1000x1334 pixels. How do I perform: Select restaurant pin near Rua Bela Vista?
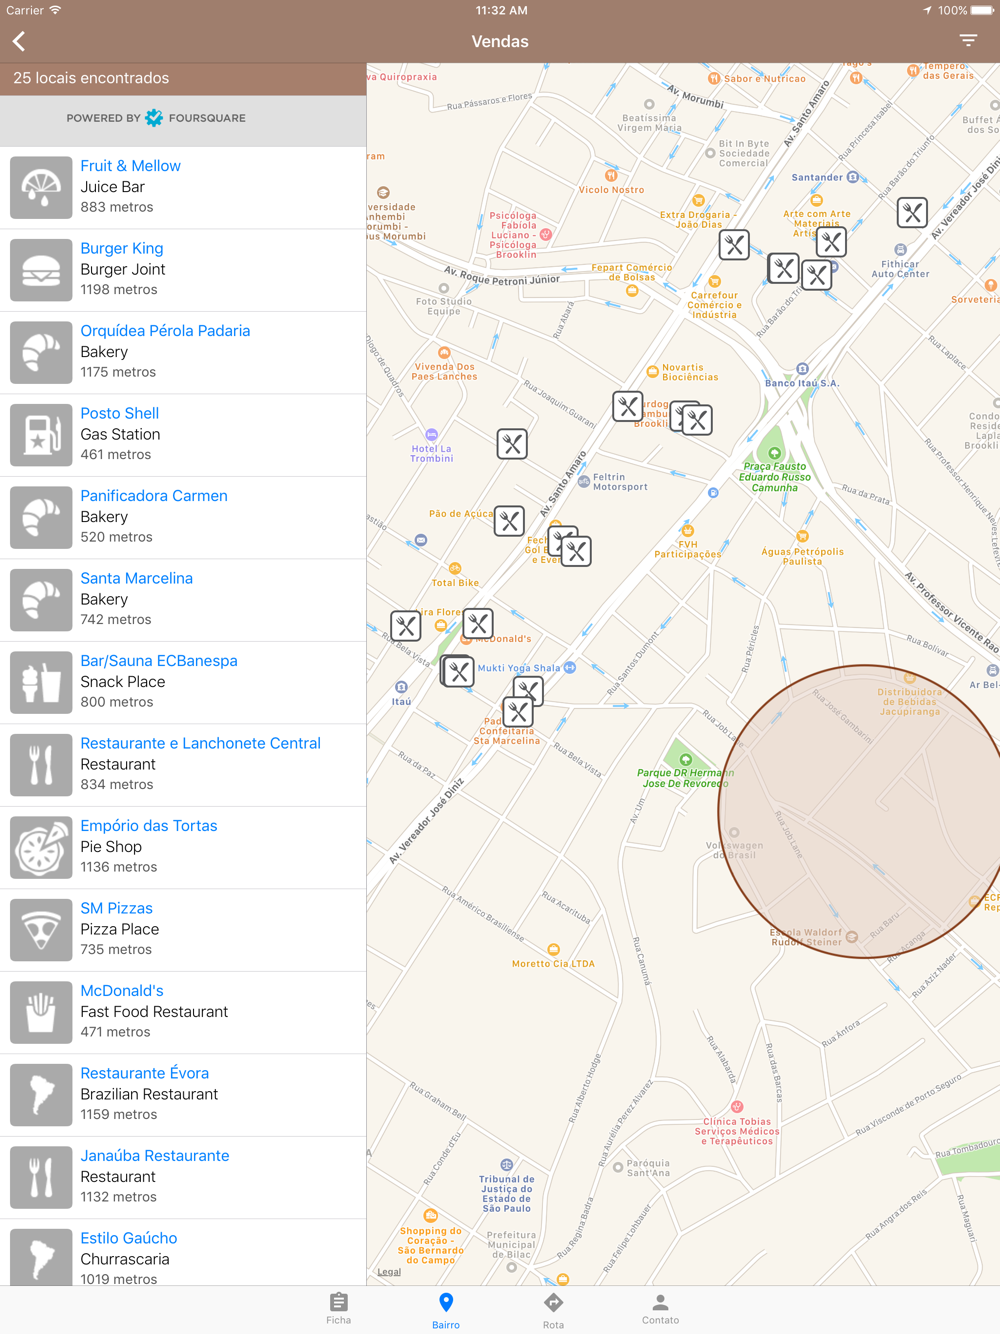pyautogui.click(x=405, y=626)
